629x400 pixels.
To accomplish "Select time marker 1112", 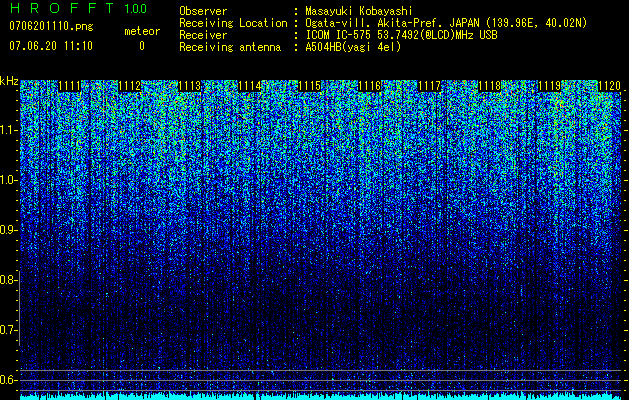I will [130, 86].
